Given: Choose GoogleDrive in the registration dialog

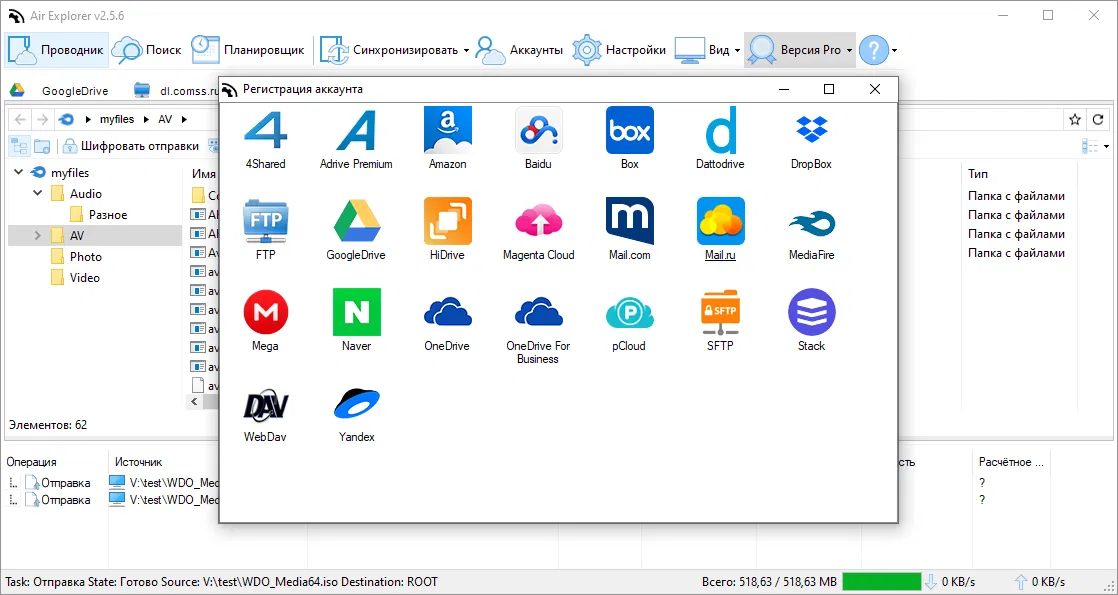Looking at the screenshot, I should (x=356, y=221).
